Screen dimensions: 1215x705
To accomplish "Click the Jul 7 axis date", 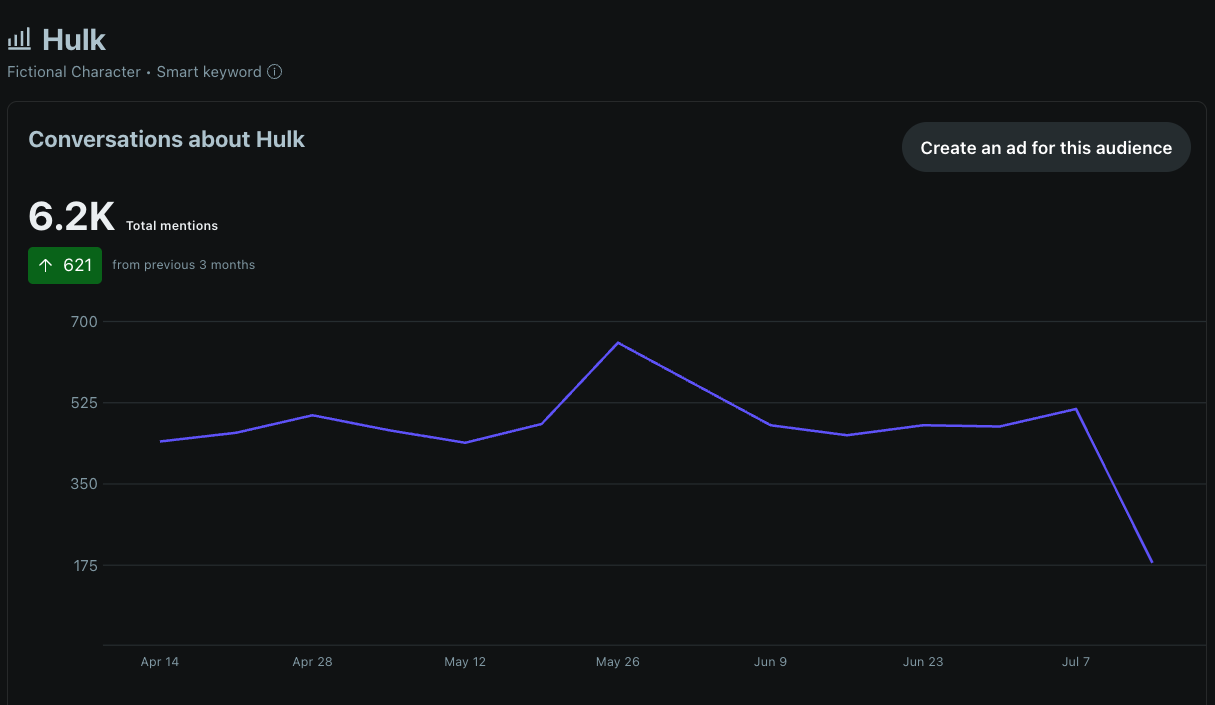I will click(1076, 662).
